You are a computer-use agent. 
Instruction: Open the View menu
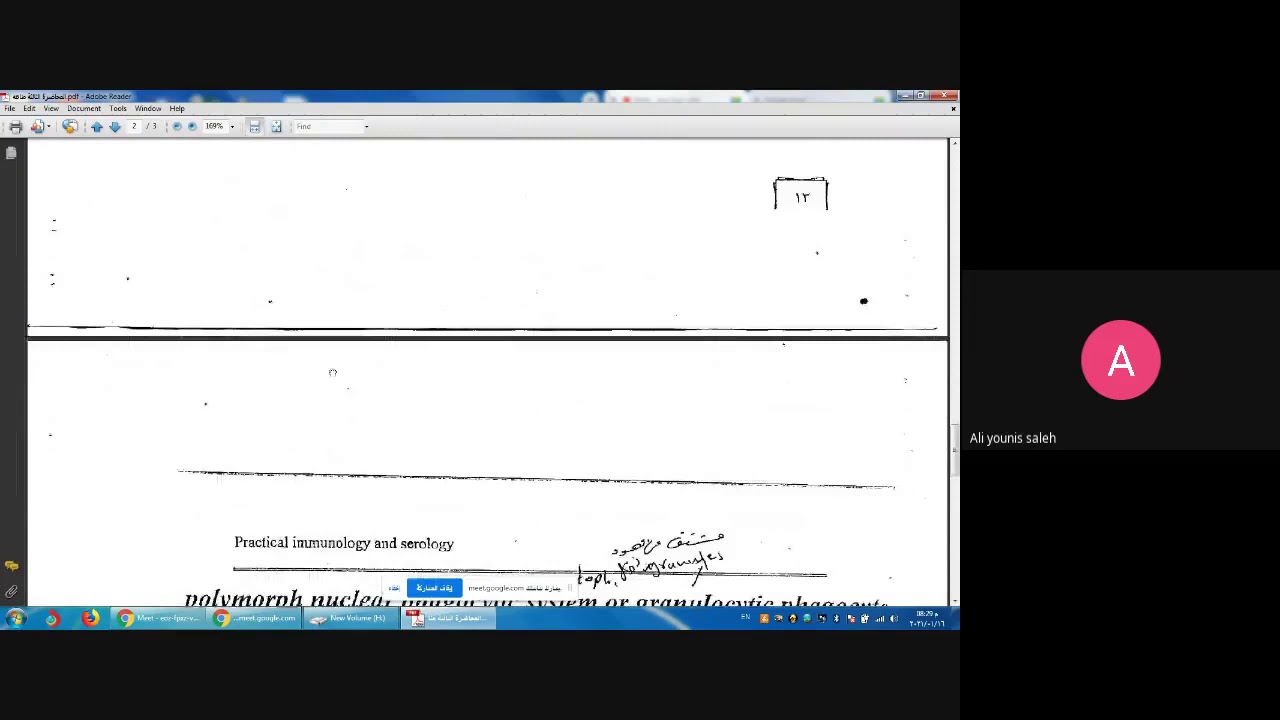pos(51,108)
